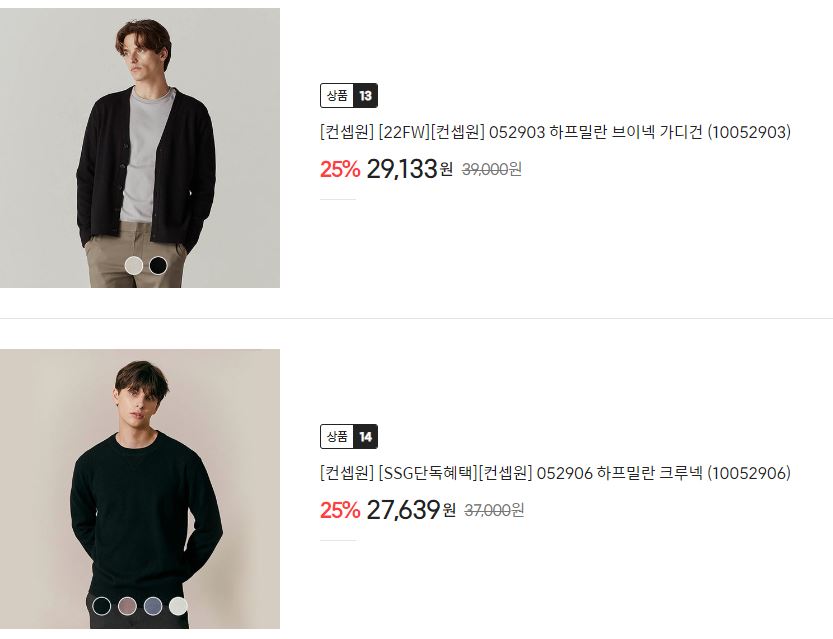Click the struck-through 37,000원 original price

[x=495, y=510]
